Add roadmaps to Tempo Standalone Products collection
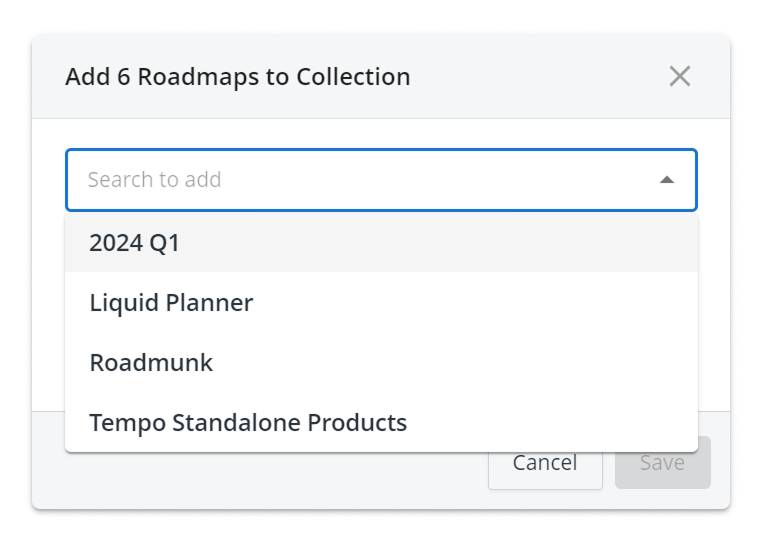762x546 pixels. pyautogui.click(x=248, y=422)
